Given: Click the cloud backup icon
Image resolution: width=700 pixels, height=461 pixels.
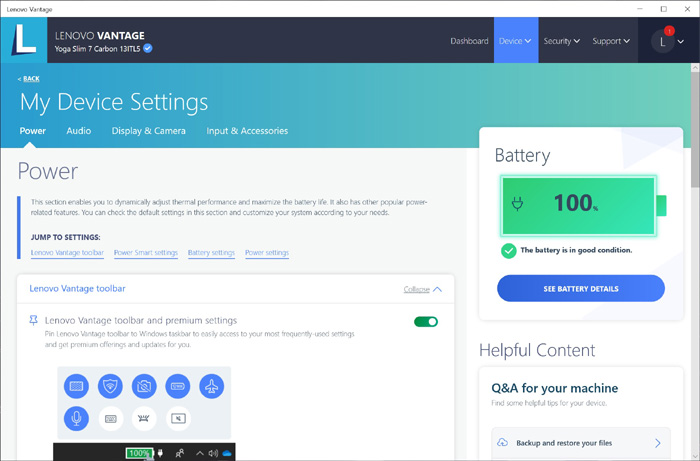Looking at the screenshot, I should click(x=503, y=443).
